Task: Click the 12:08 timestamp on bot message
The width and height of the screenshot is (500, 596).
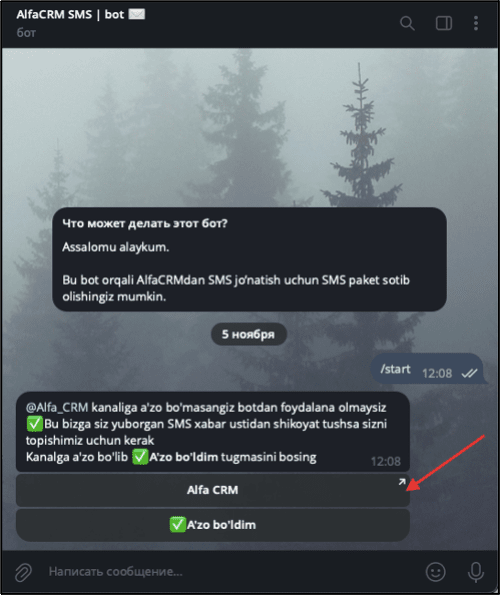Action: pos(386,461)
